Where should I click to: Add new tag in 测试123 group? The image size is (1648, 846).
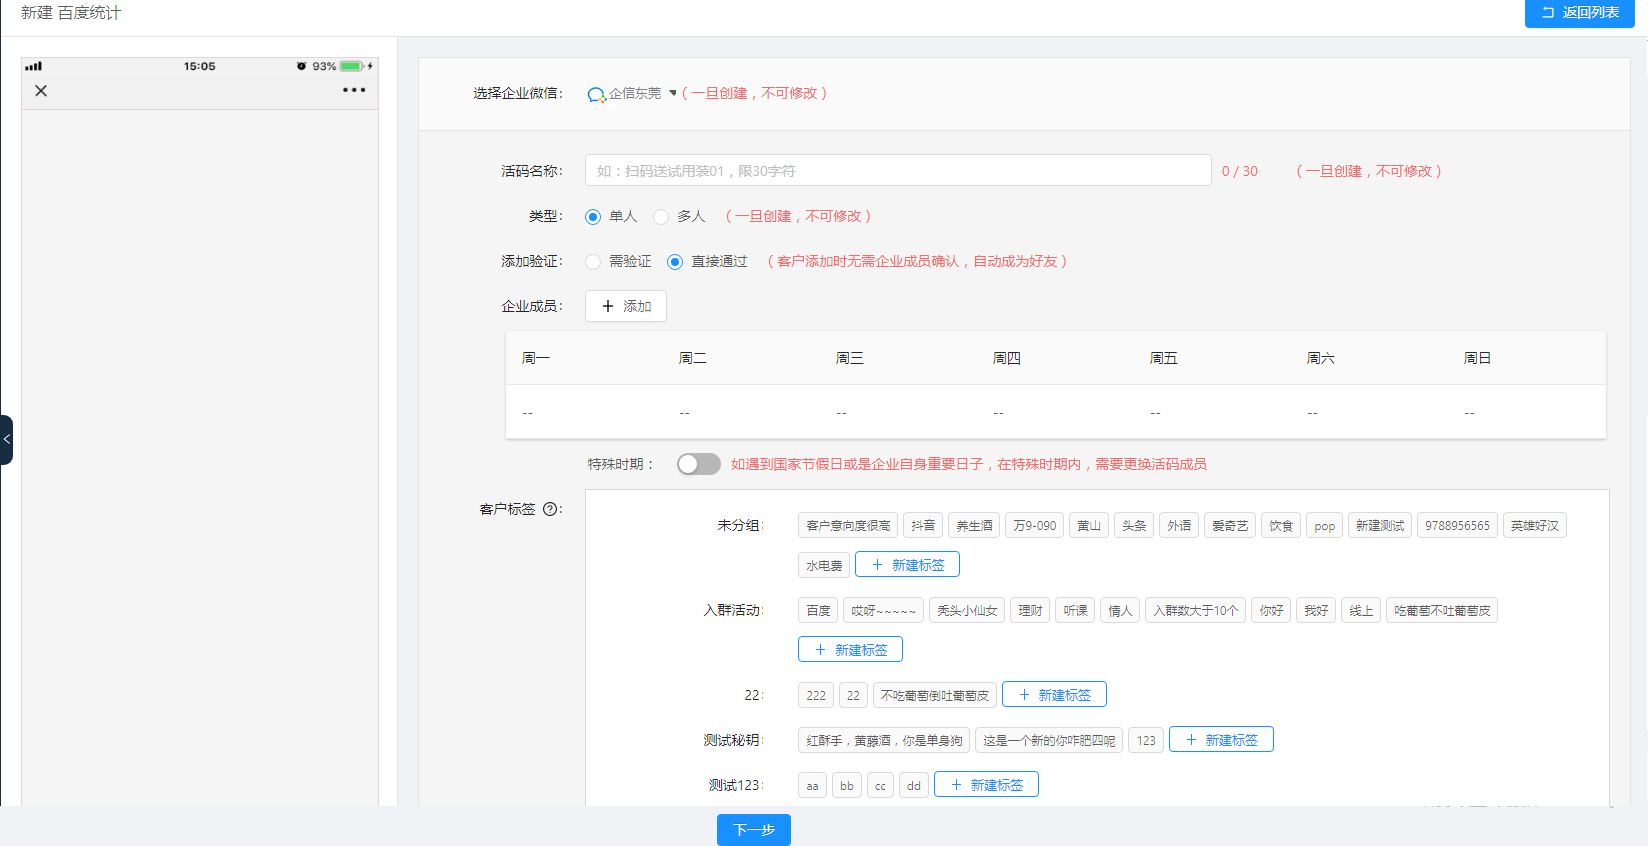(986, 785)
